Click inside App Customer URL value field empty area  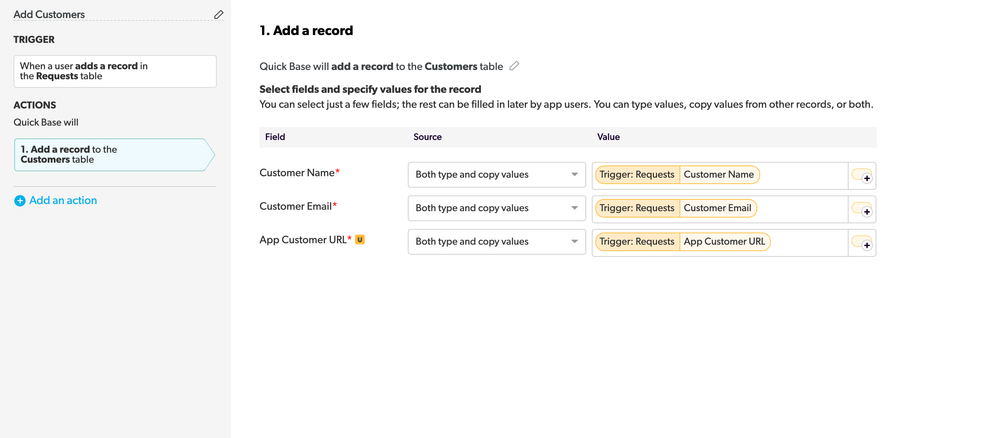(809, 243)
